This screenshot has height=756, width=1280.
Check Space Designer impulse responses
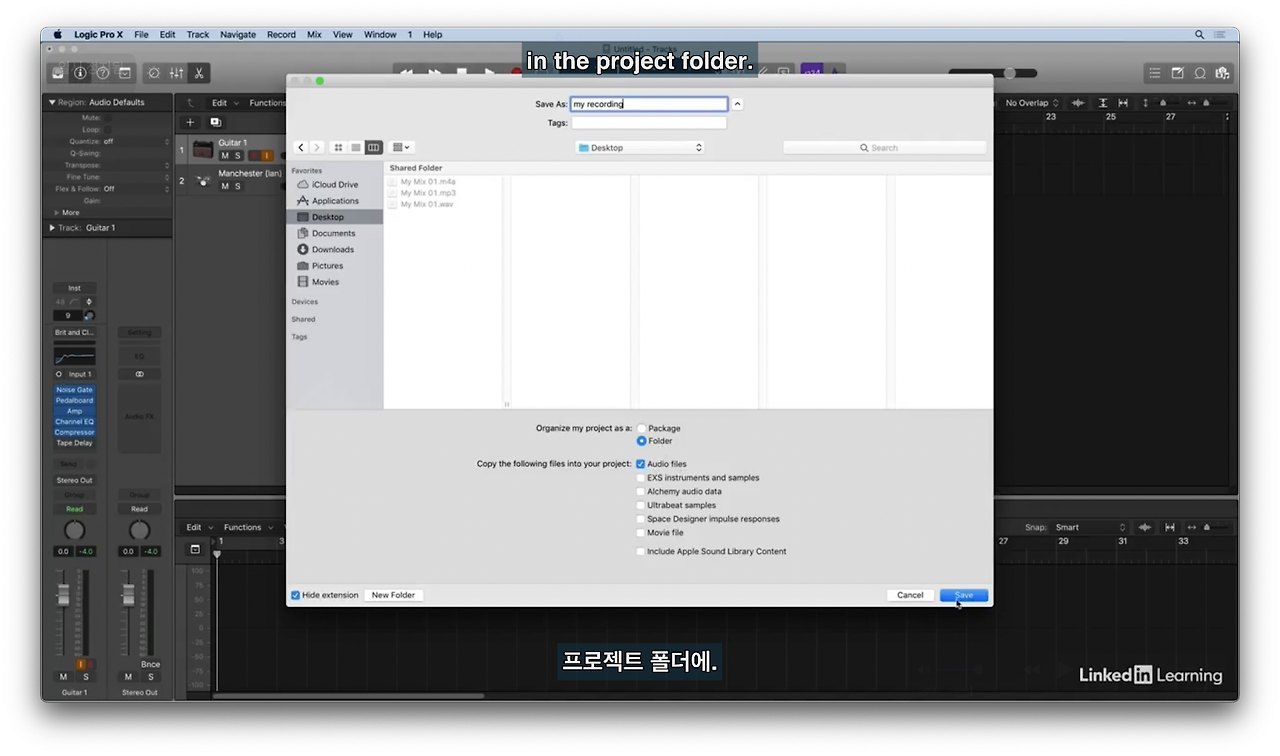[641, 519]
